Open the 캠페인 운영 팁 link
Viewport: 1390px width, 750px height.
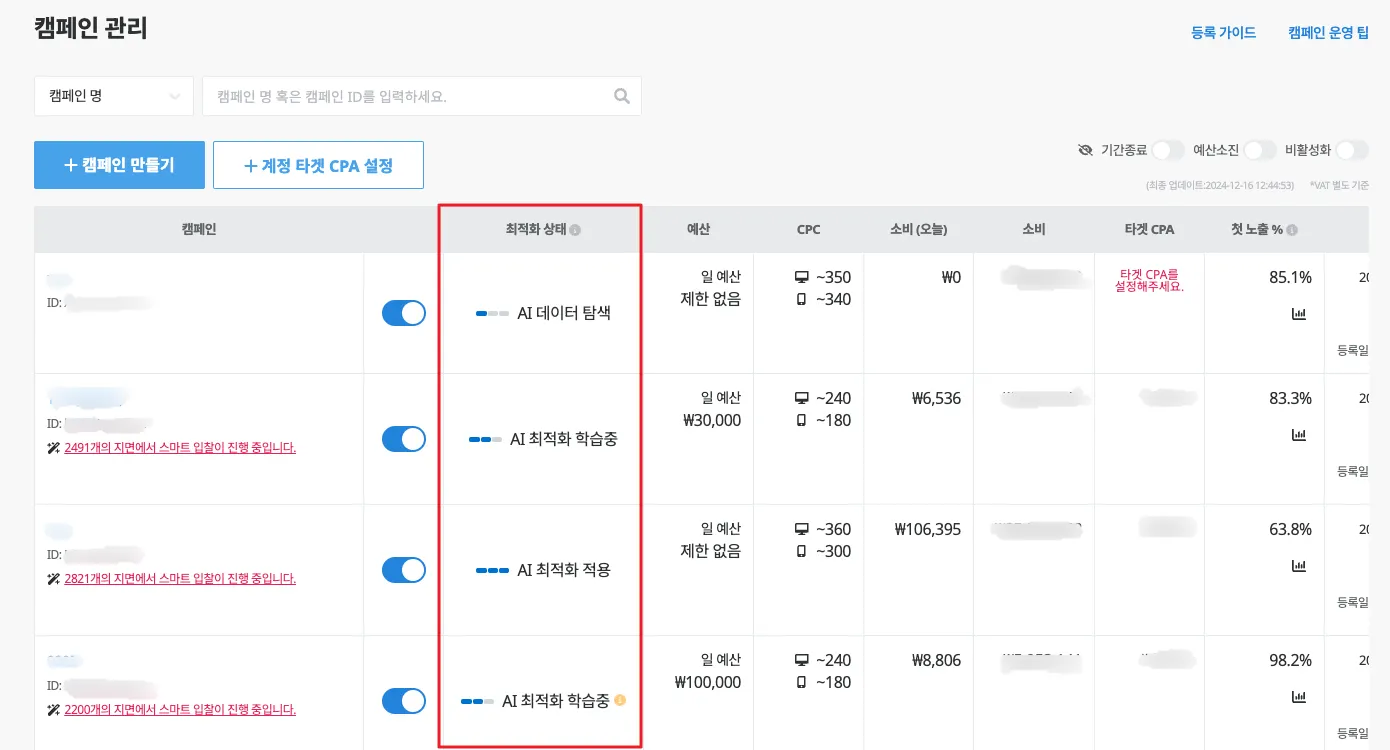pyautogui.click(x=1328, y=32)
